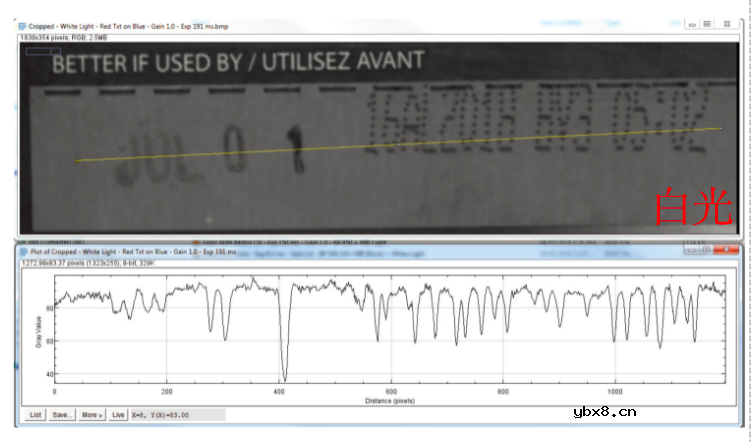Toggle the Live plot update button

tap(119, 414)
